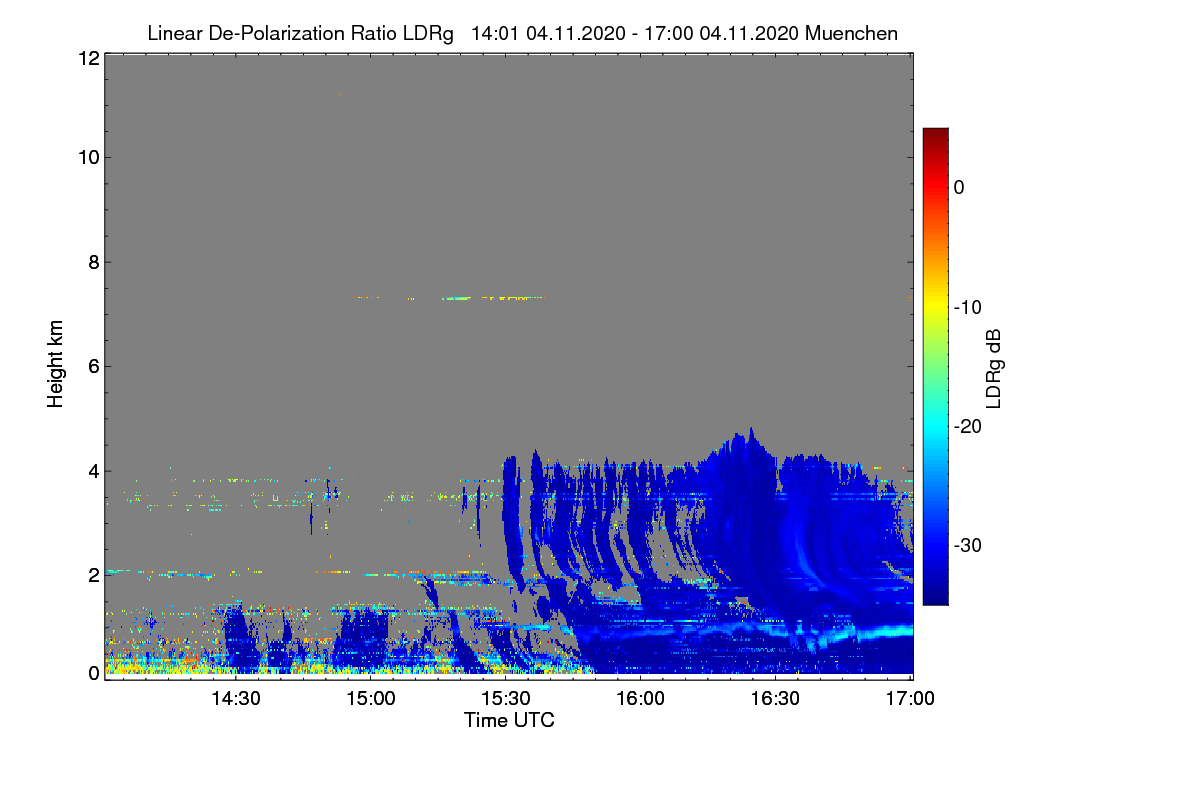Click the y-axis tick label "4"
The width and height of the screenshot is (1200, 800).
point(93,470)
